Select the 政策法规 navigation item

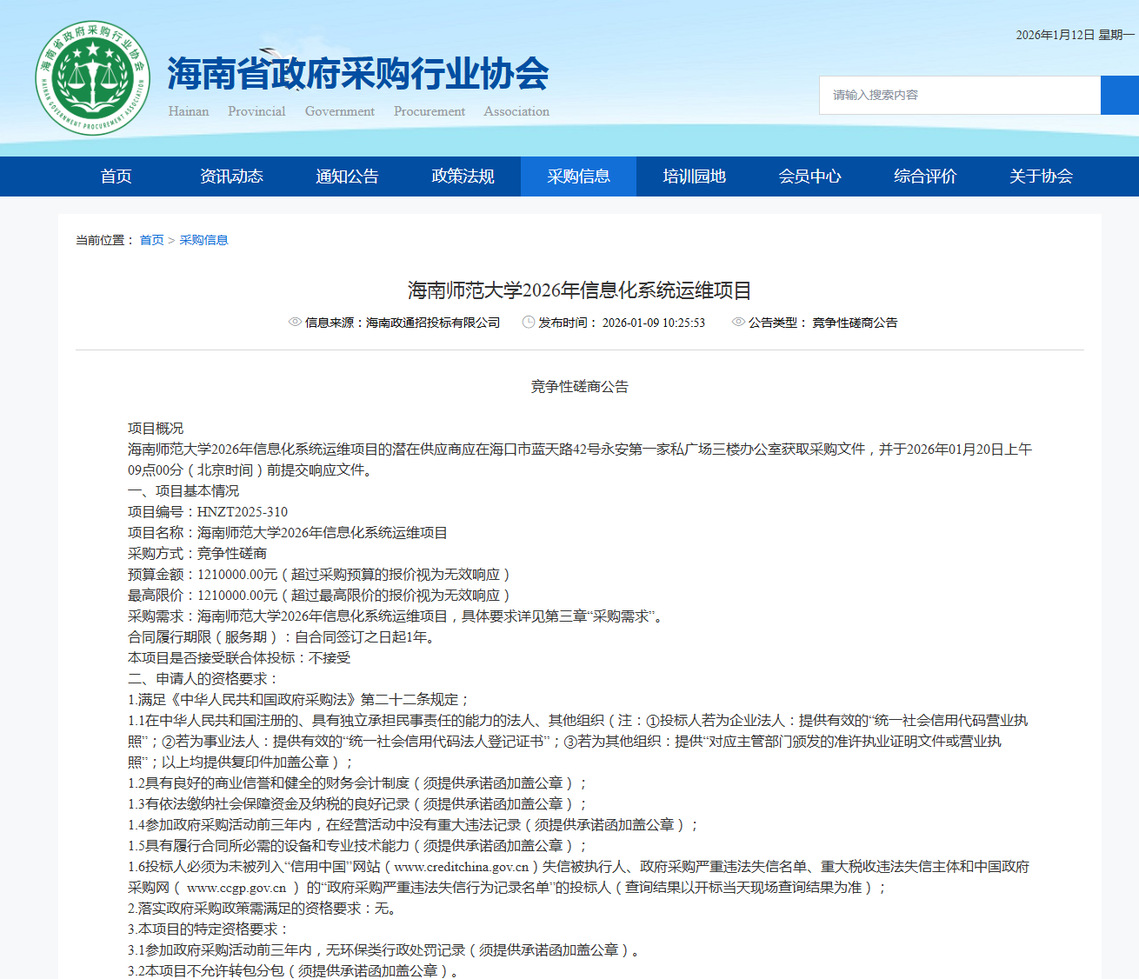pos(463,176)
